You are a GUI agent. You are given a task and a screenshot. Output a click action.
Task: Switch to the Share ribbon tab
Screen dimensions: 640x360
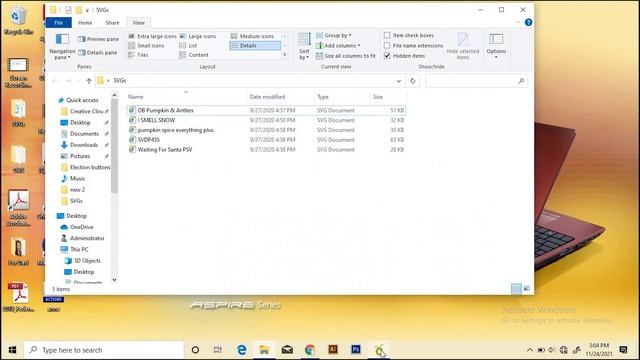[x=112, y=23]
